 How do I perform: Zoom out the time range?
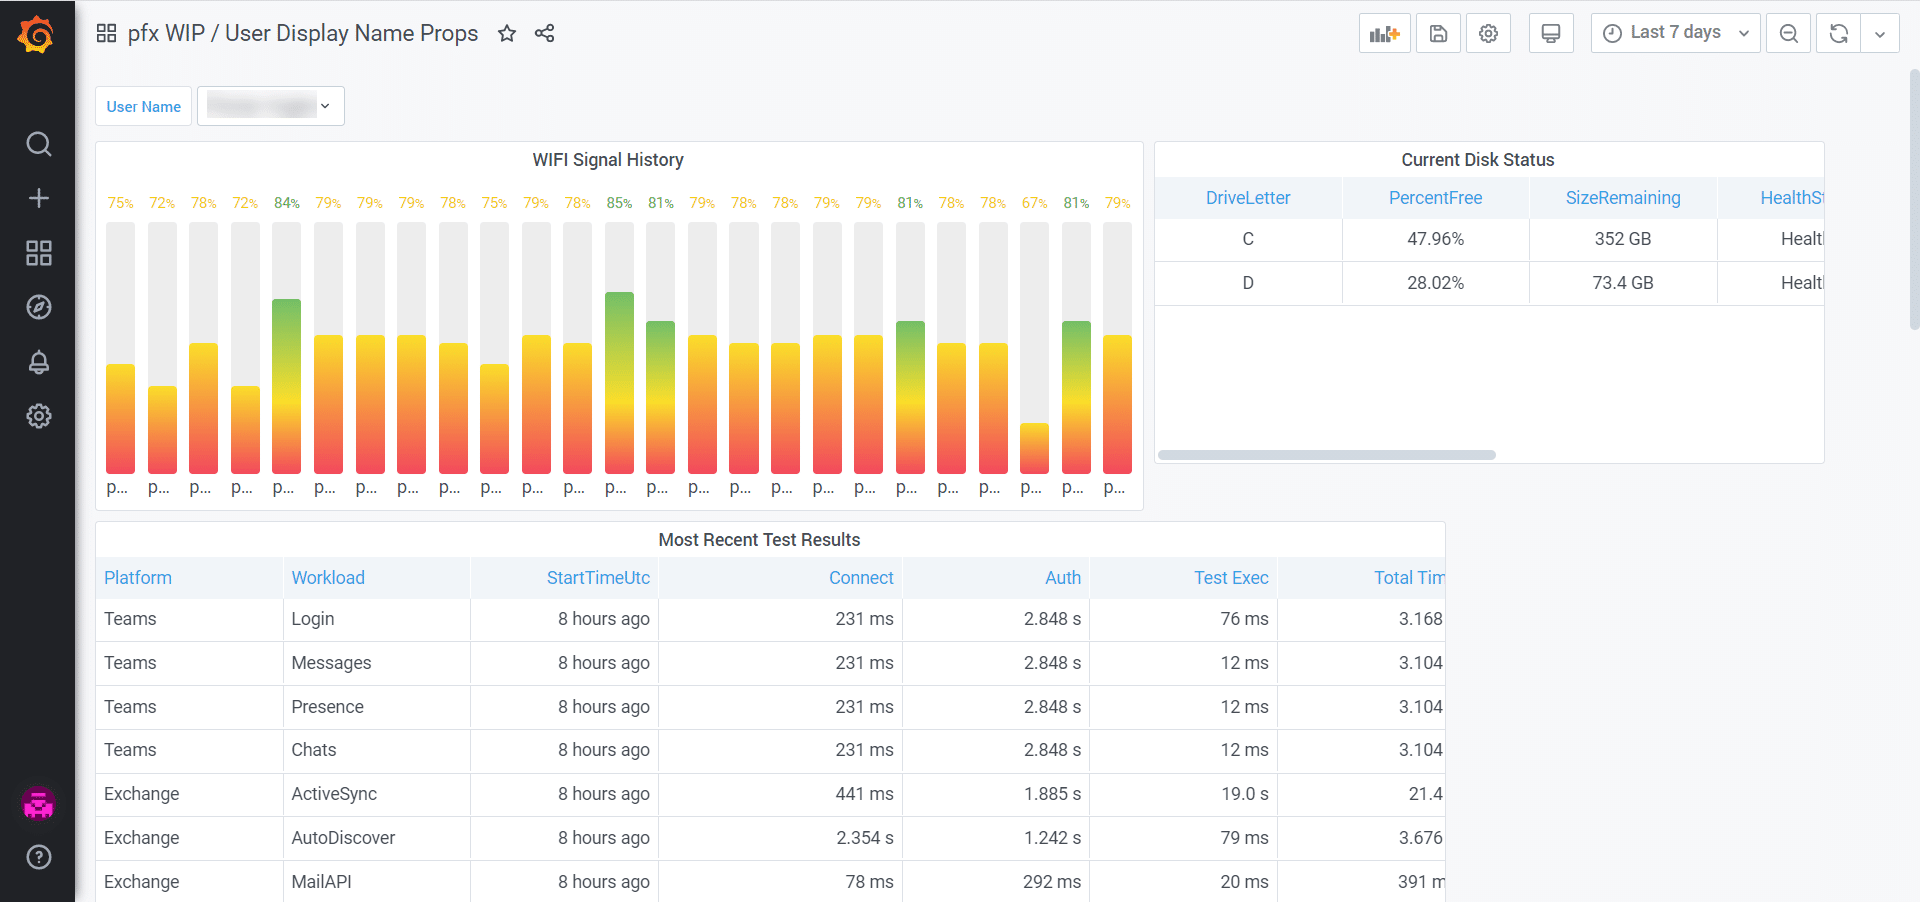[x=1788, y=34]
